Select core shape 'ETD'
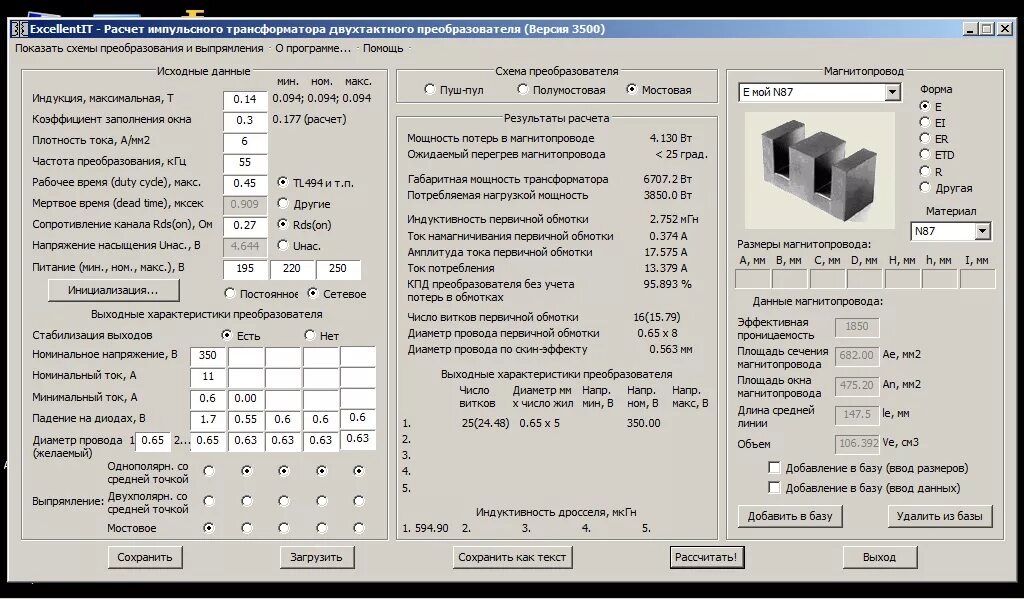This screenshot has height=600, width=1024. point(925,155)
